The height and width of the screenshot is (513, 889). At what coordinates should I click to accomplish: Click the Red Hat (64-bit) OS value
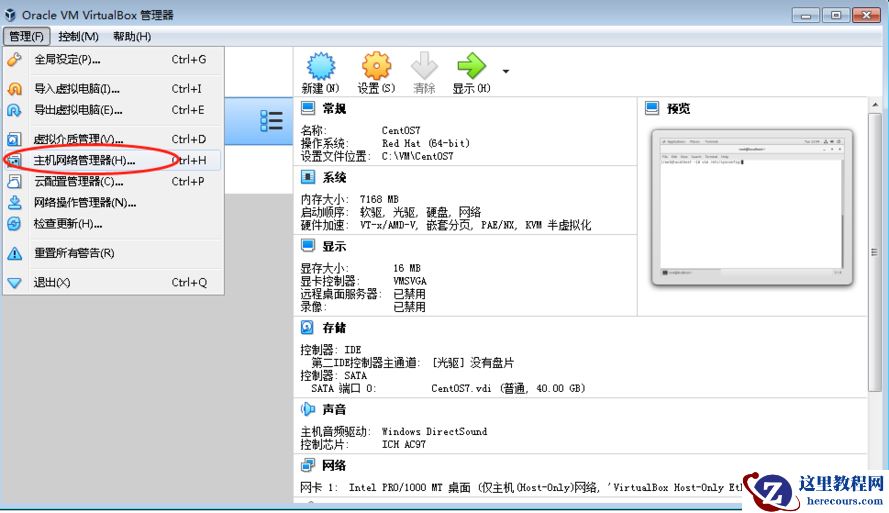point(426,143)
